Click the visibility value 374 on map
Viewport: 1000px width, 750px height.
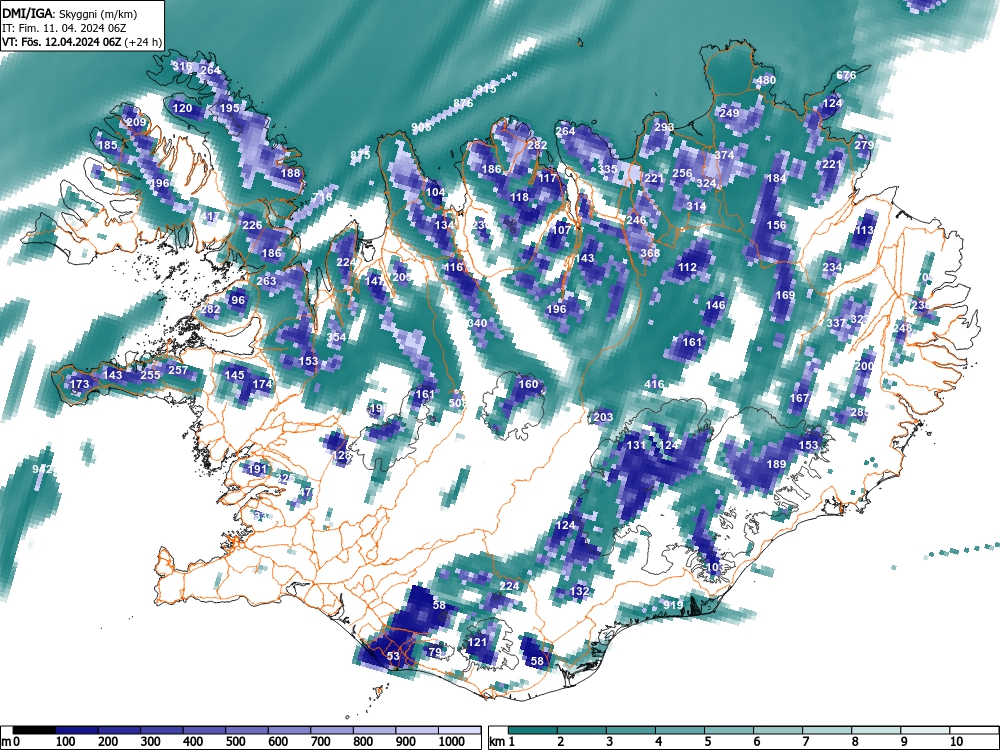724,155
